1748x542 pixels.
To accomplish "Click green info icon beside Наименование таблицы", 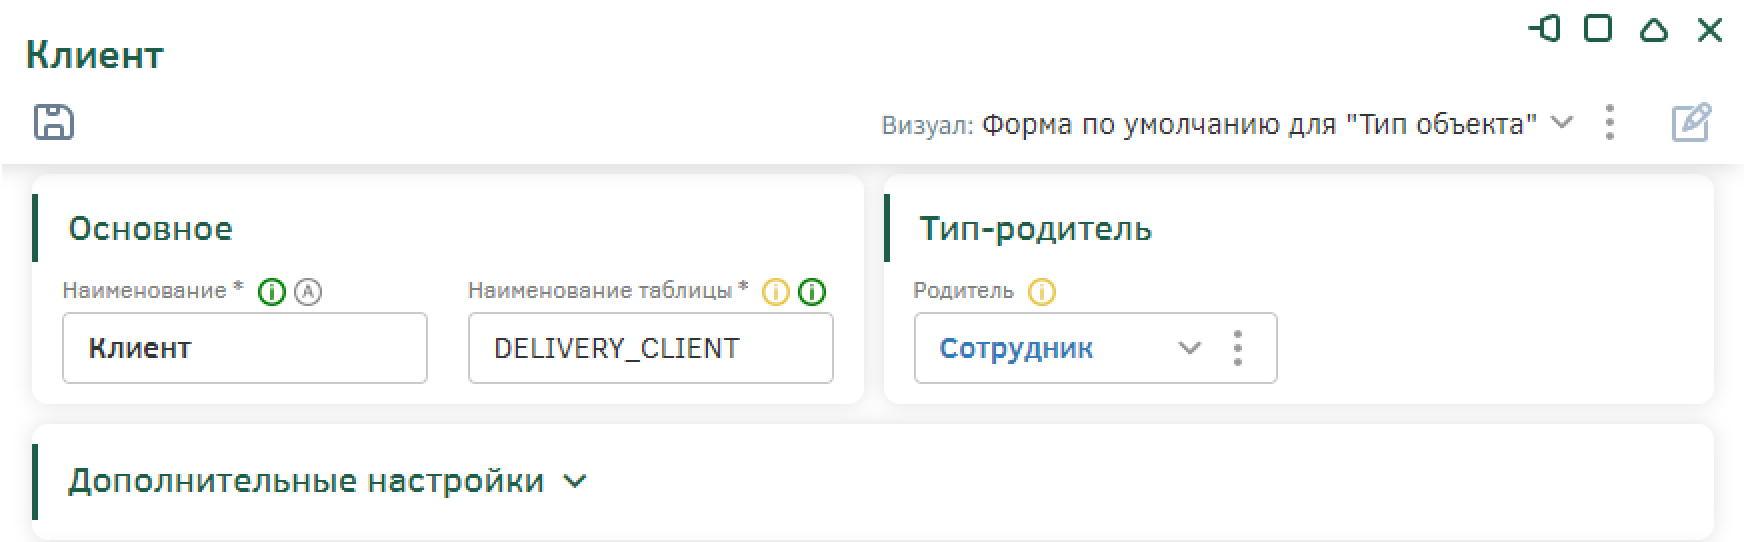I will (x=813, y=292).
